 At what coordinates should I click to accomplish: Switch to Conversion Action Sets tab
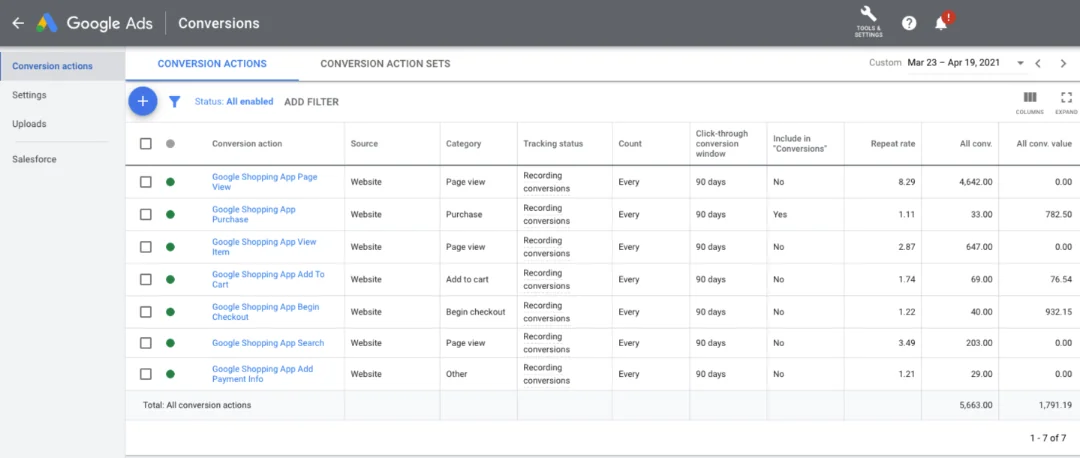(385, 63)
